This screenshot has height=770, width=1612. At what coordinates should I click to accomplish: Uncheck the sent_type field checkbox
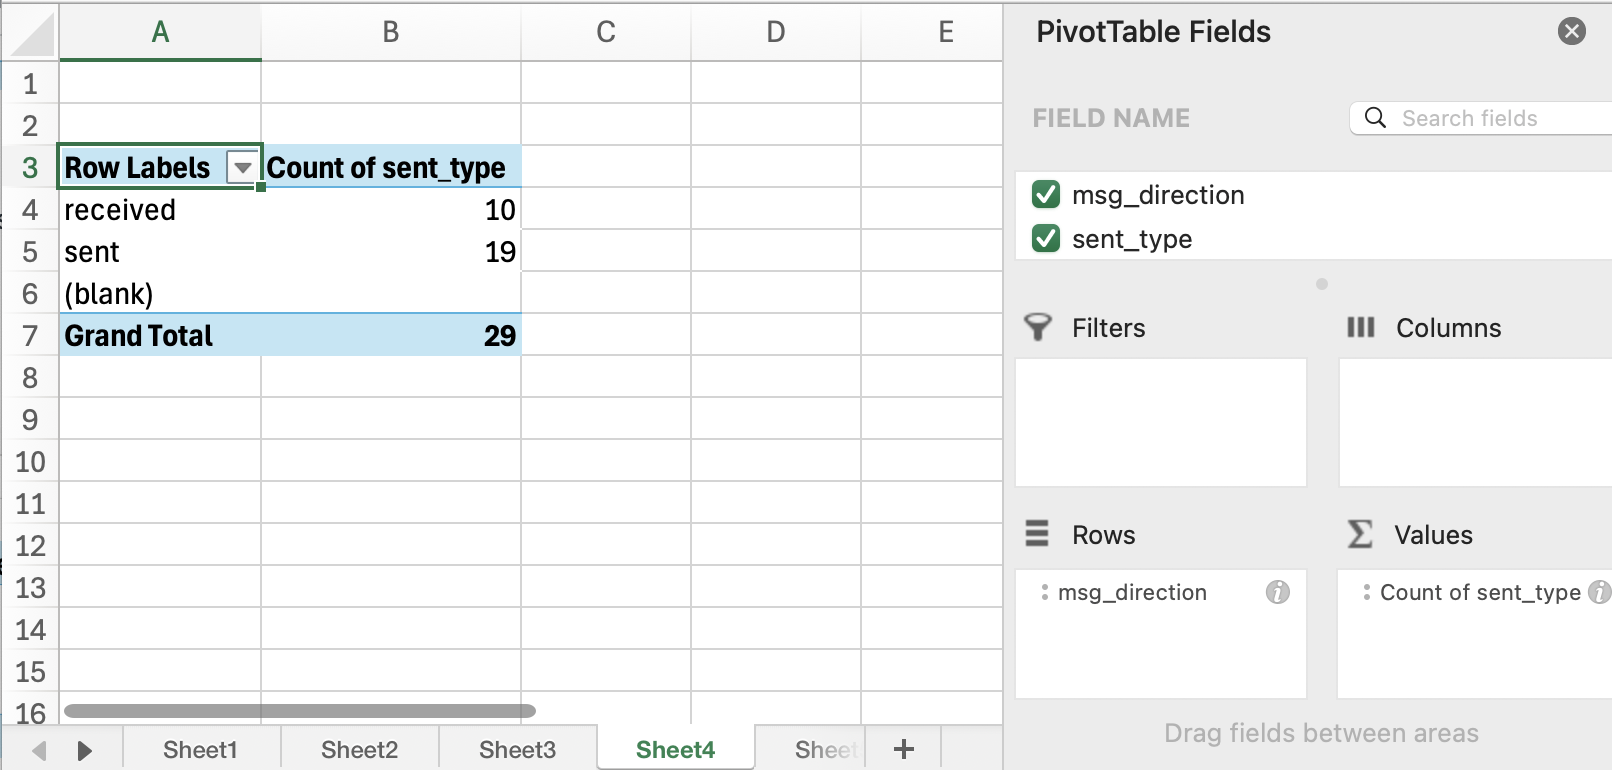click(x=1046, y=238)
